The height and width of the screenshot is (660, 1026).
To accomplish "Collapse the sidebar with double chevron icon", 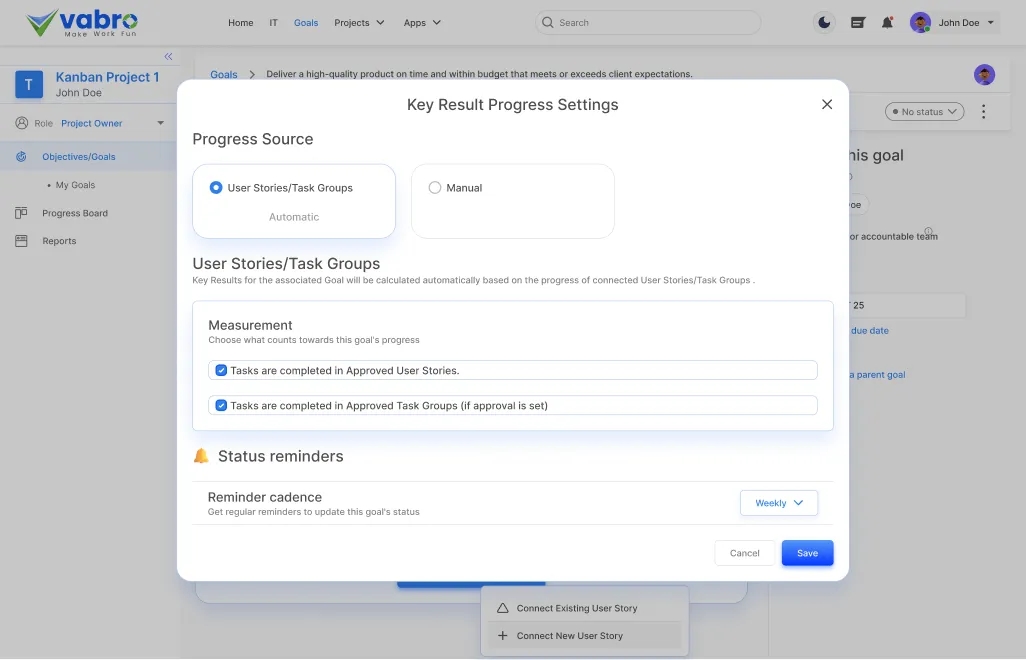I will tap(168, 57).
